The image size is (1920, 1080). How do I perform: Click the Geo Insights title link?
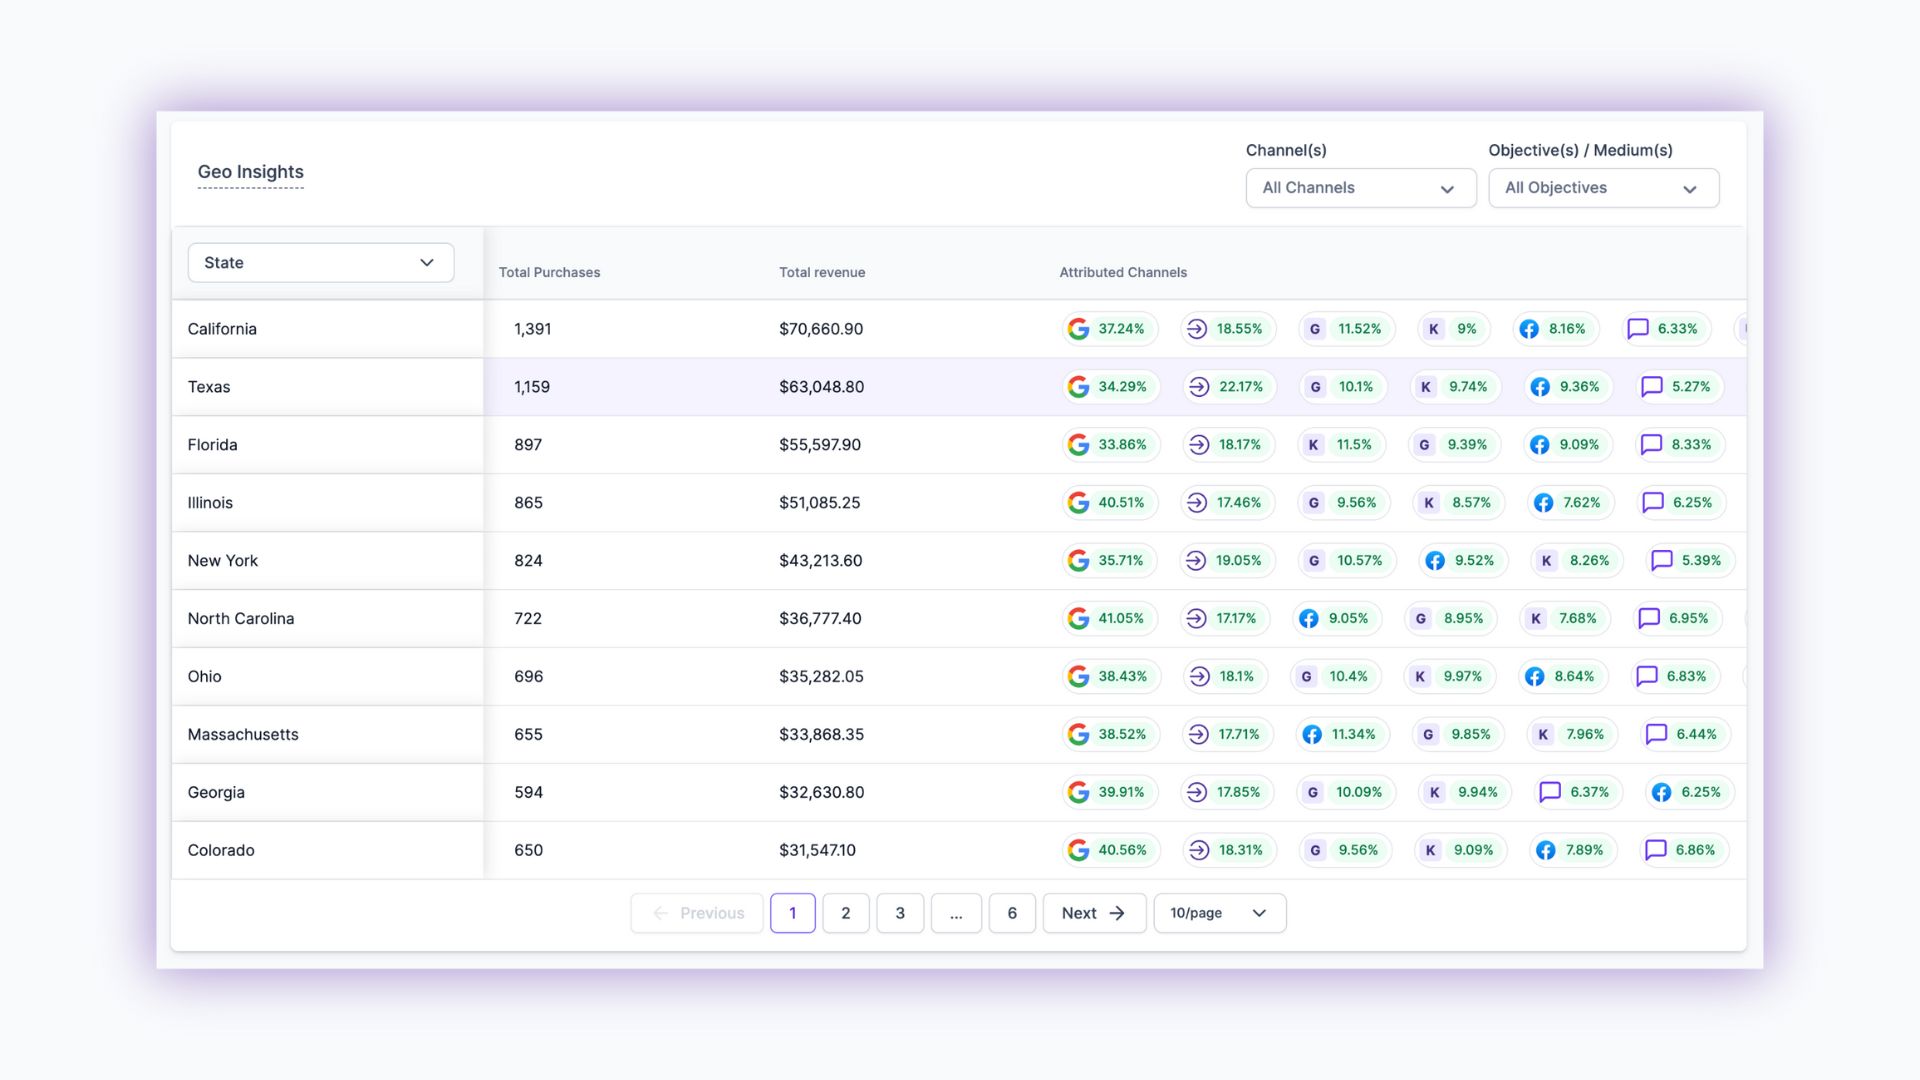click(x=250, y=172)
